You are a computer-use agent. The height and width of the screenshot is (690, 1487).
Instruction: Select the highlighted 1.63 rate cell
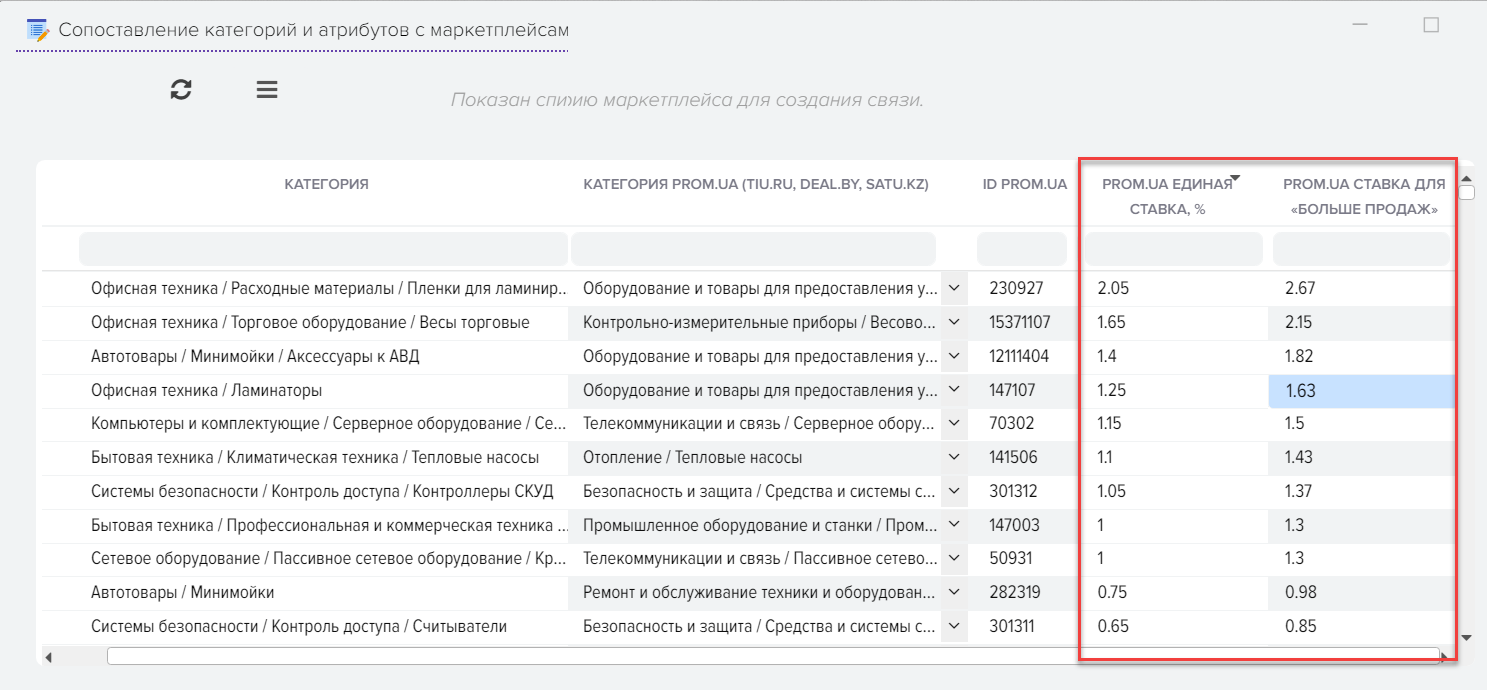1360,391
